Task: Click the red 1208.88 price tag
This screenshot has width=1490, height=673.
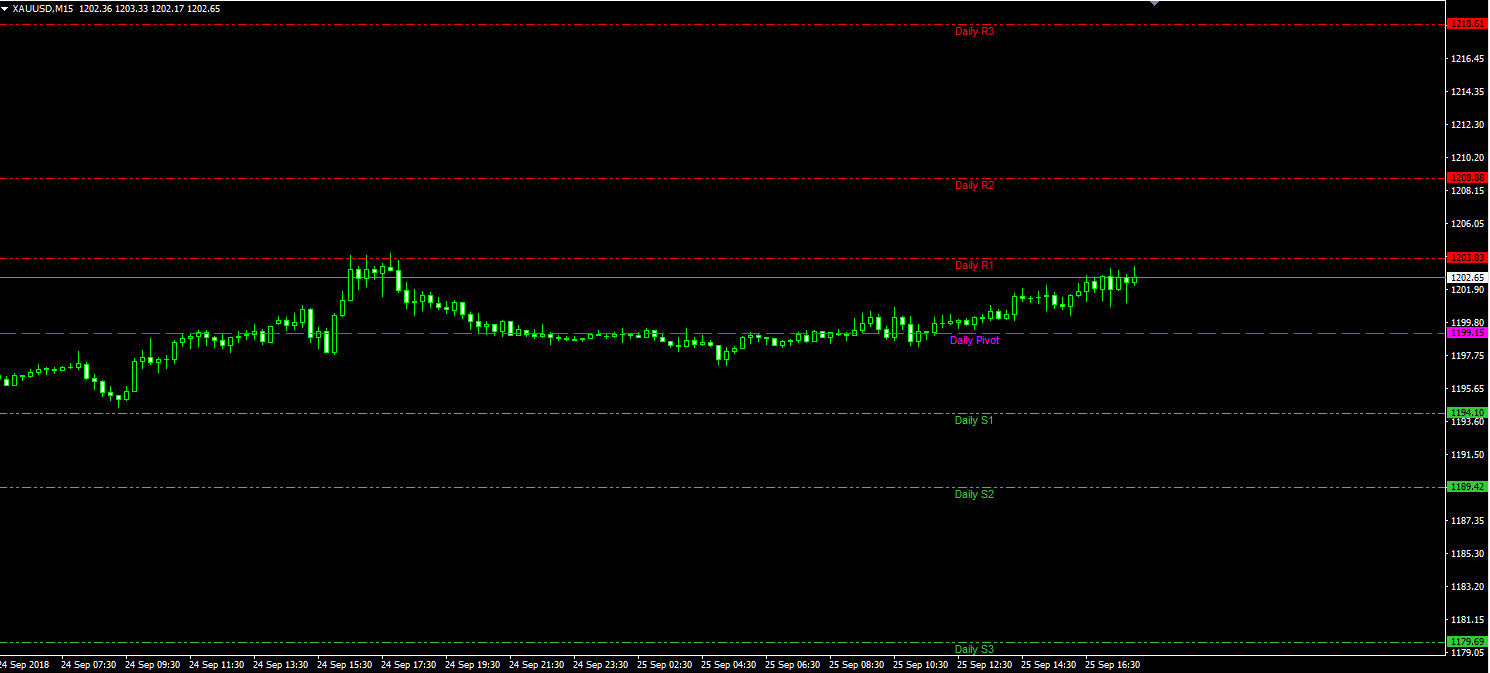Action: (x=1467, y=178)
